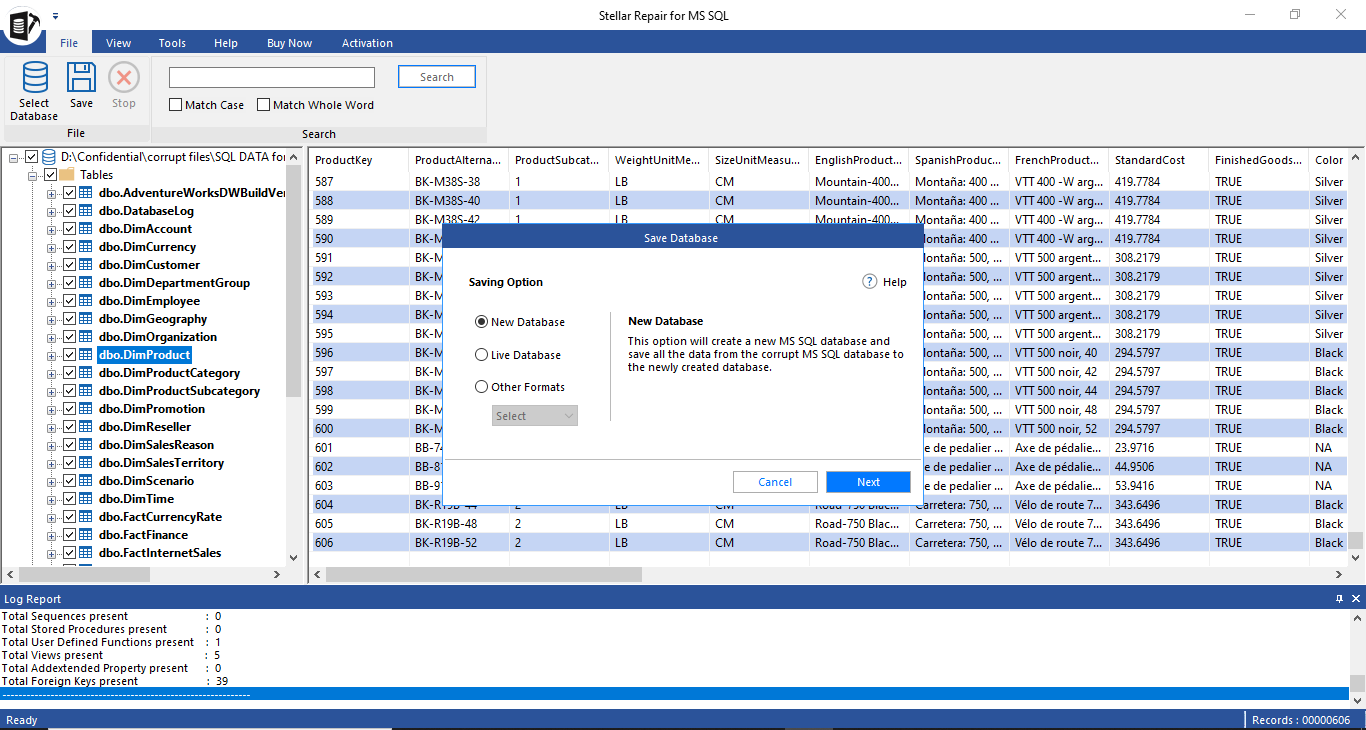Toggle Match Case checkbox

click(176, 105)
